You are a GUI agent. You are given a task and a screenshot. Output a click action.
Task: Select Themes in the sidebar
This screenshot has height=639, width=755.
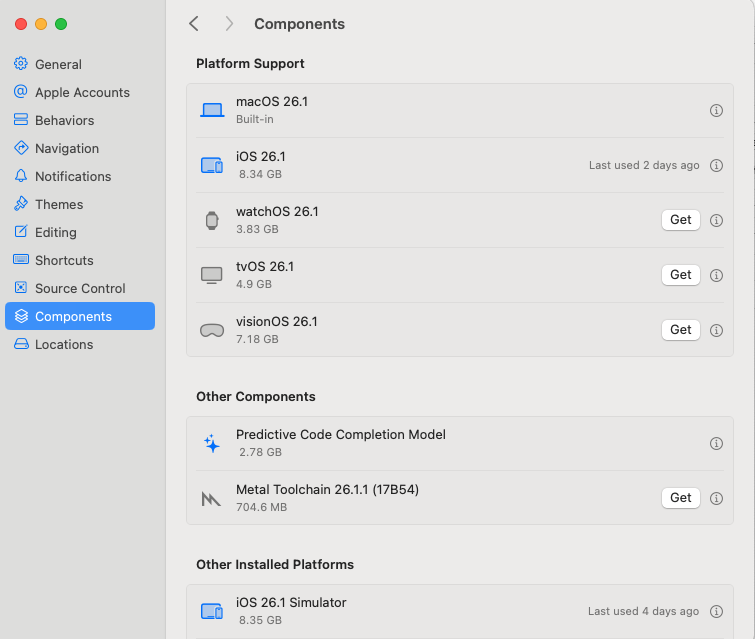[79, 204]
